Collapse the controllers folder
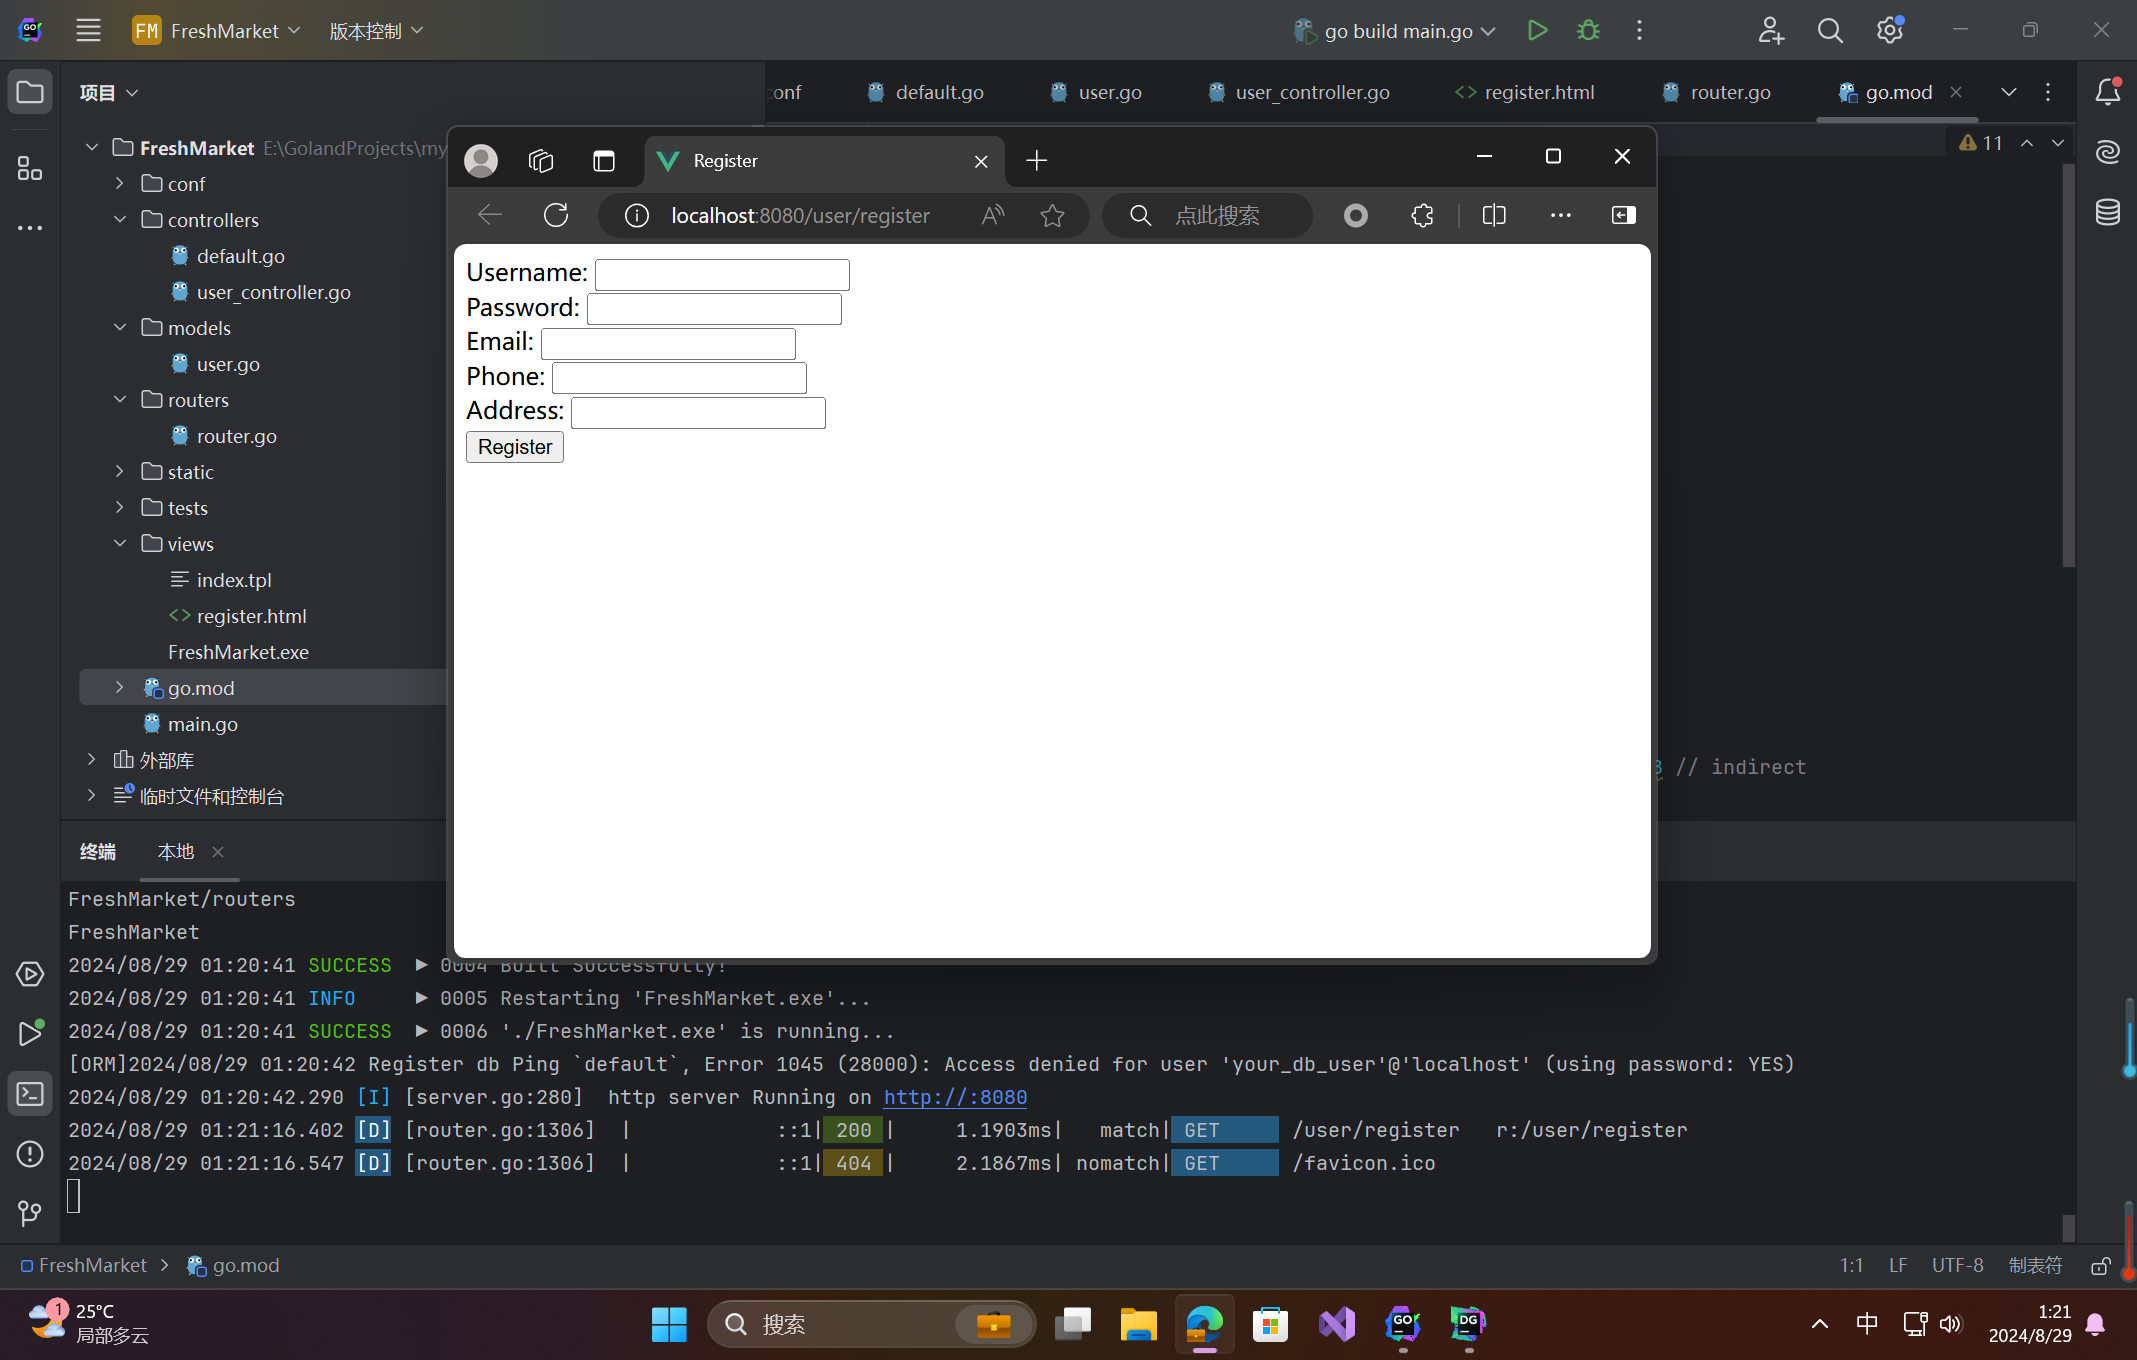Viewport: 2137px width, 1360px height. tap(120, 219)
